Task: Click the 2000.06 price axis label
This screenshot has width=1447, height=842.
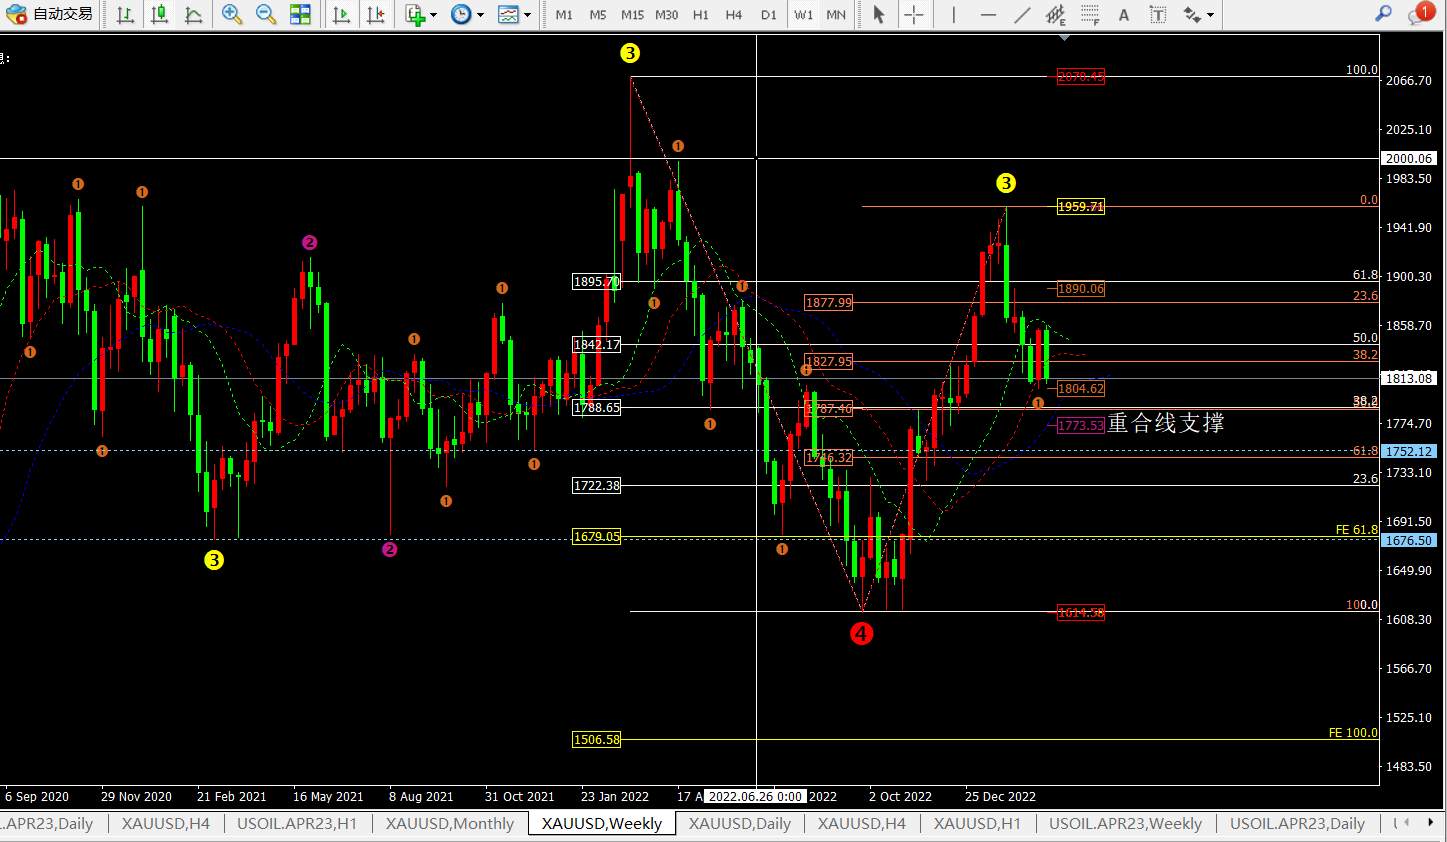Action: pyautogui.click(x=1409, y=159)
